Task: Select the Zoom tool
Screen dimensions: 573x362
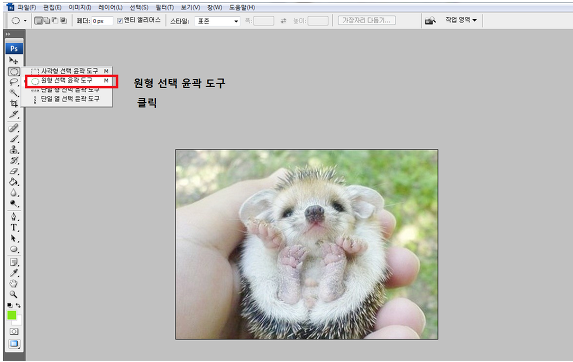Action: coord(14,294)
